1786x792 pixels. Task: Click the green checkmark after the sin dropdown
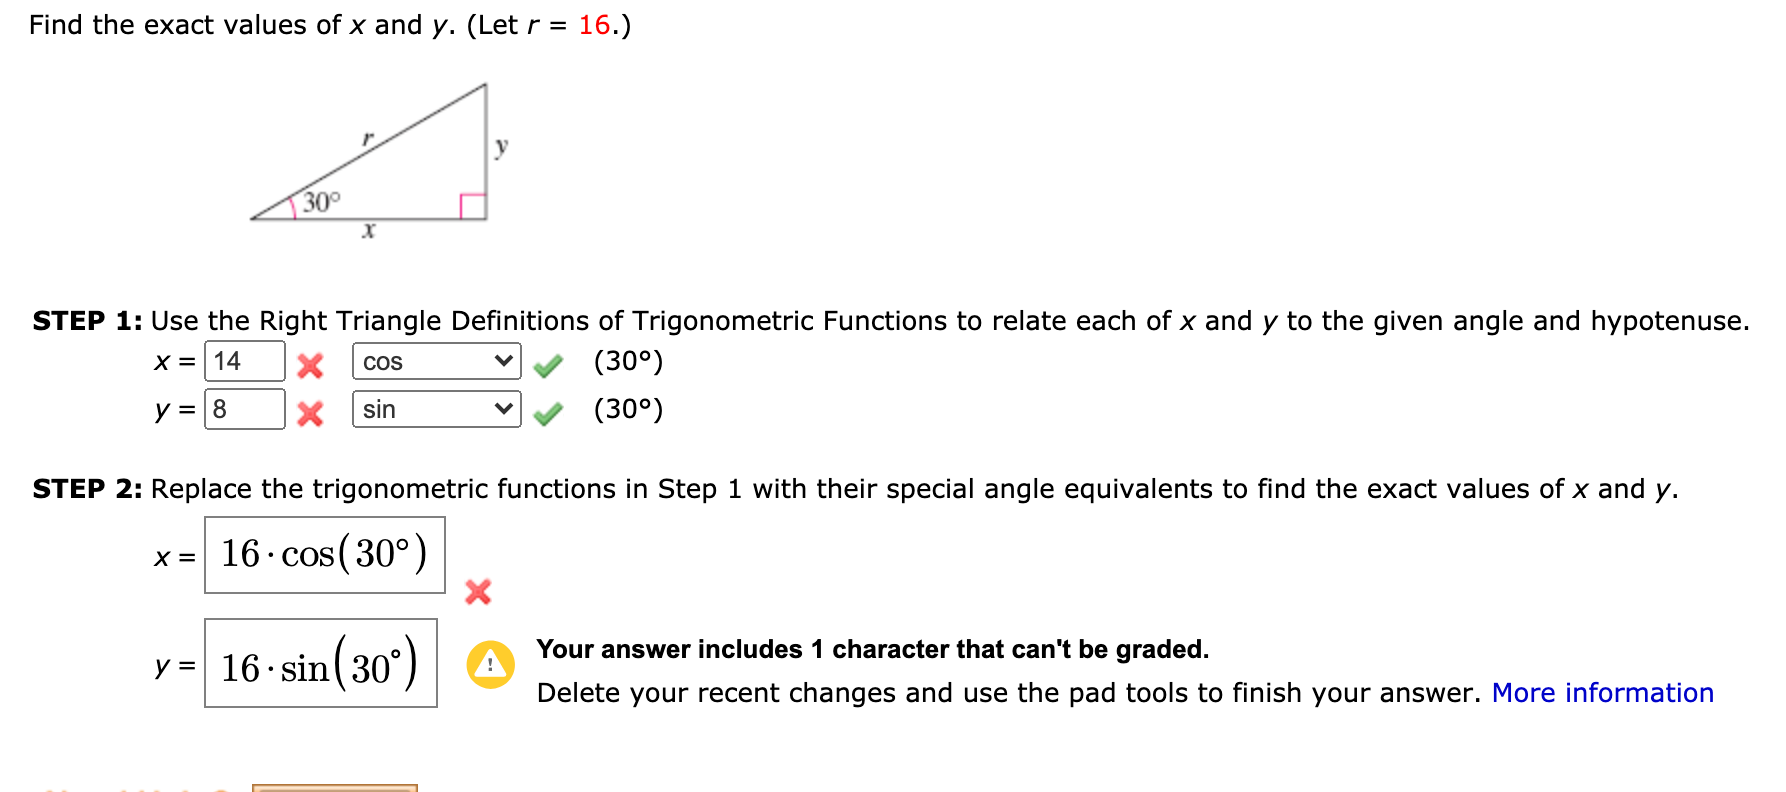[549, 411]
